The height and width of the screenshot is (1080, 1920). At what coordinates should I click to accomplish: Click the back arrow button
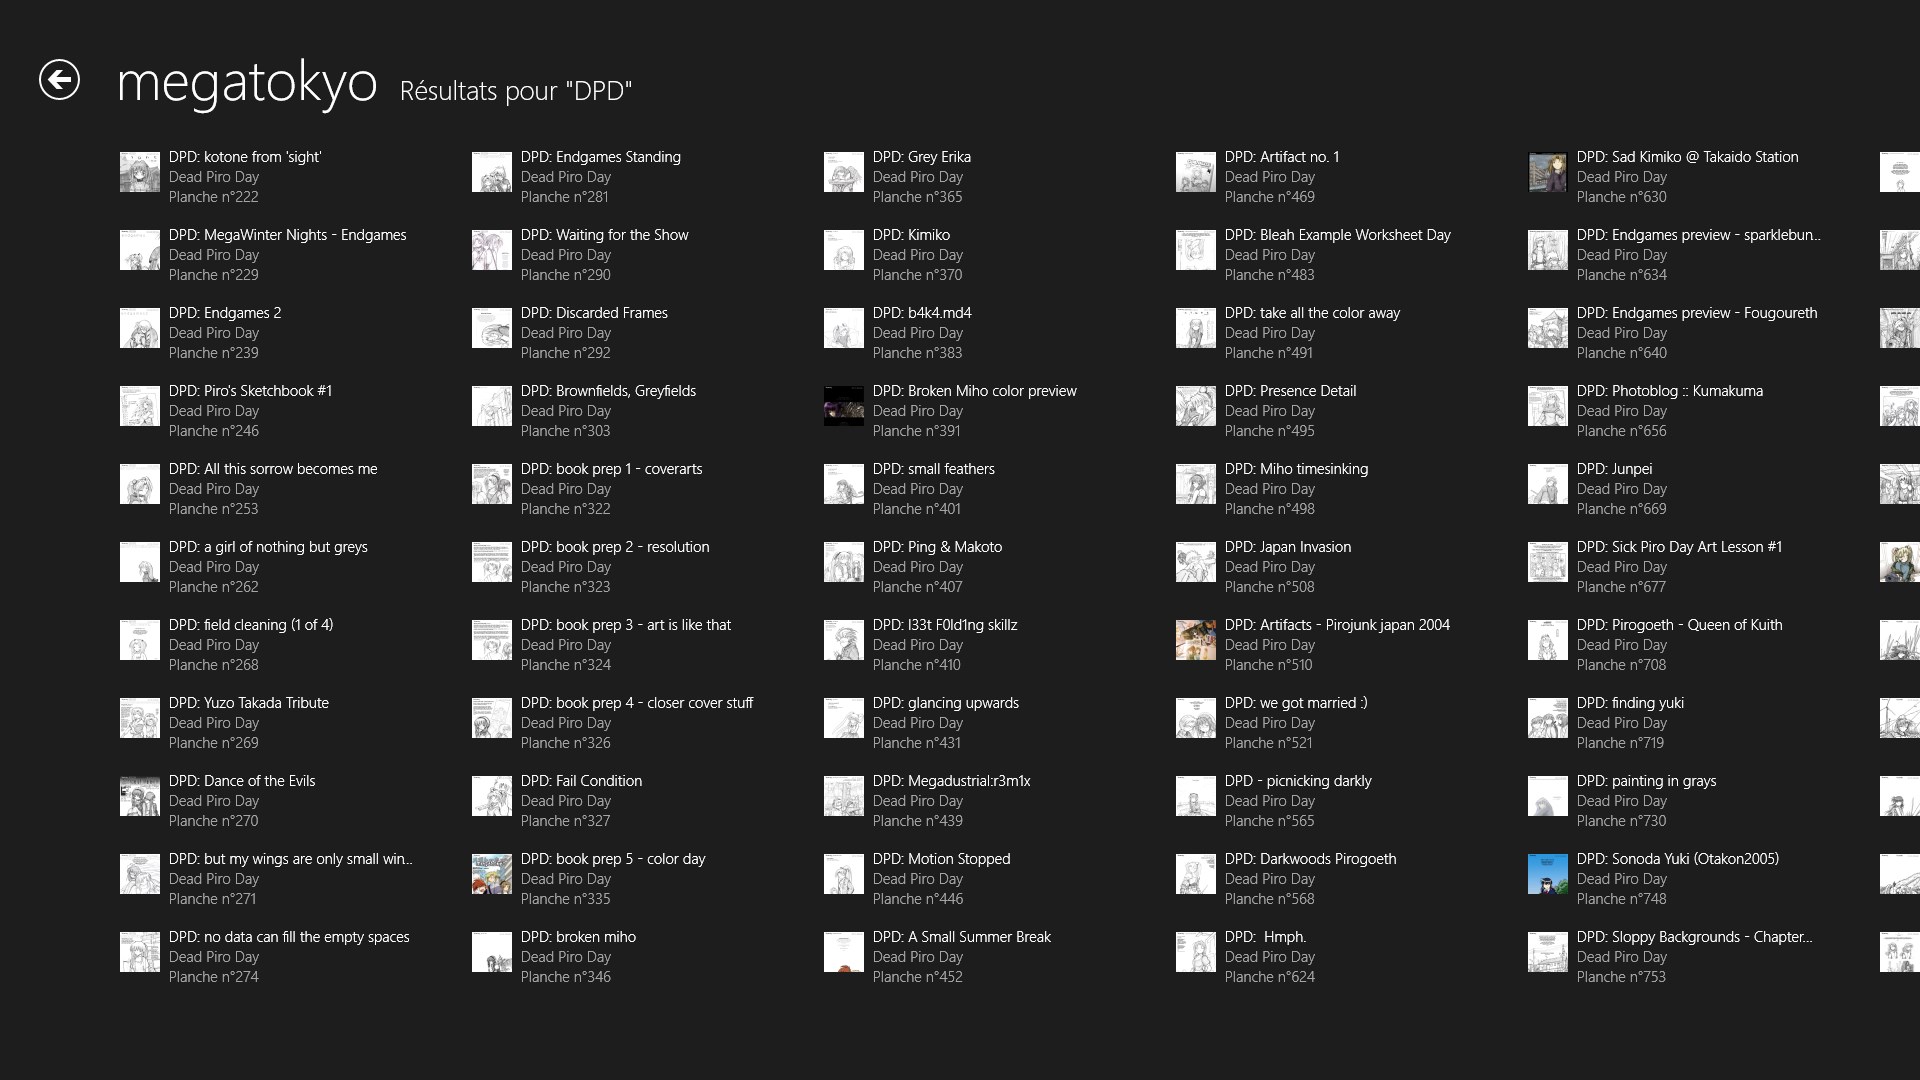[59, 80]
